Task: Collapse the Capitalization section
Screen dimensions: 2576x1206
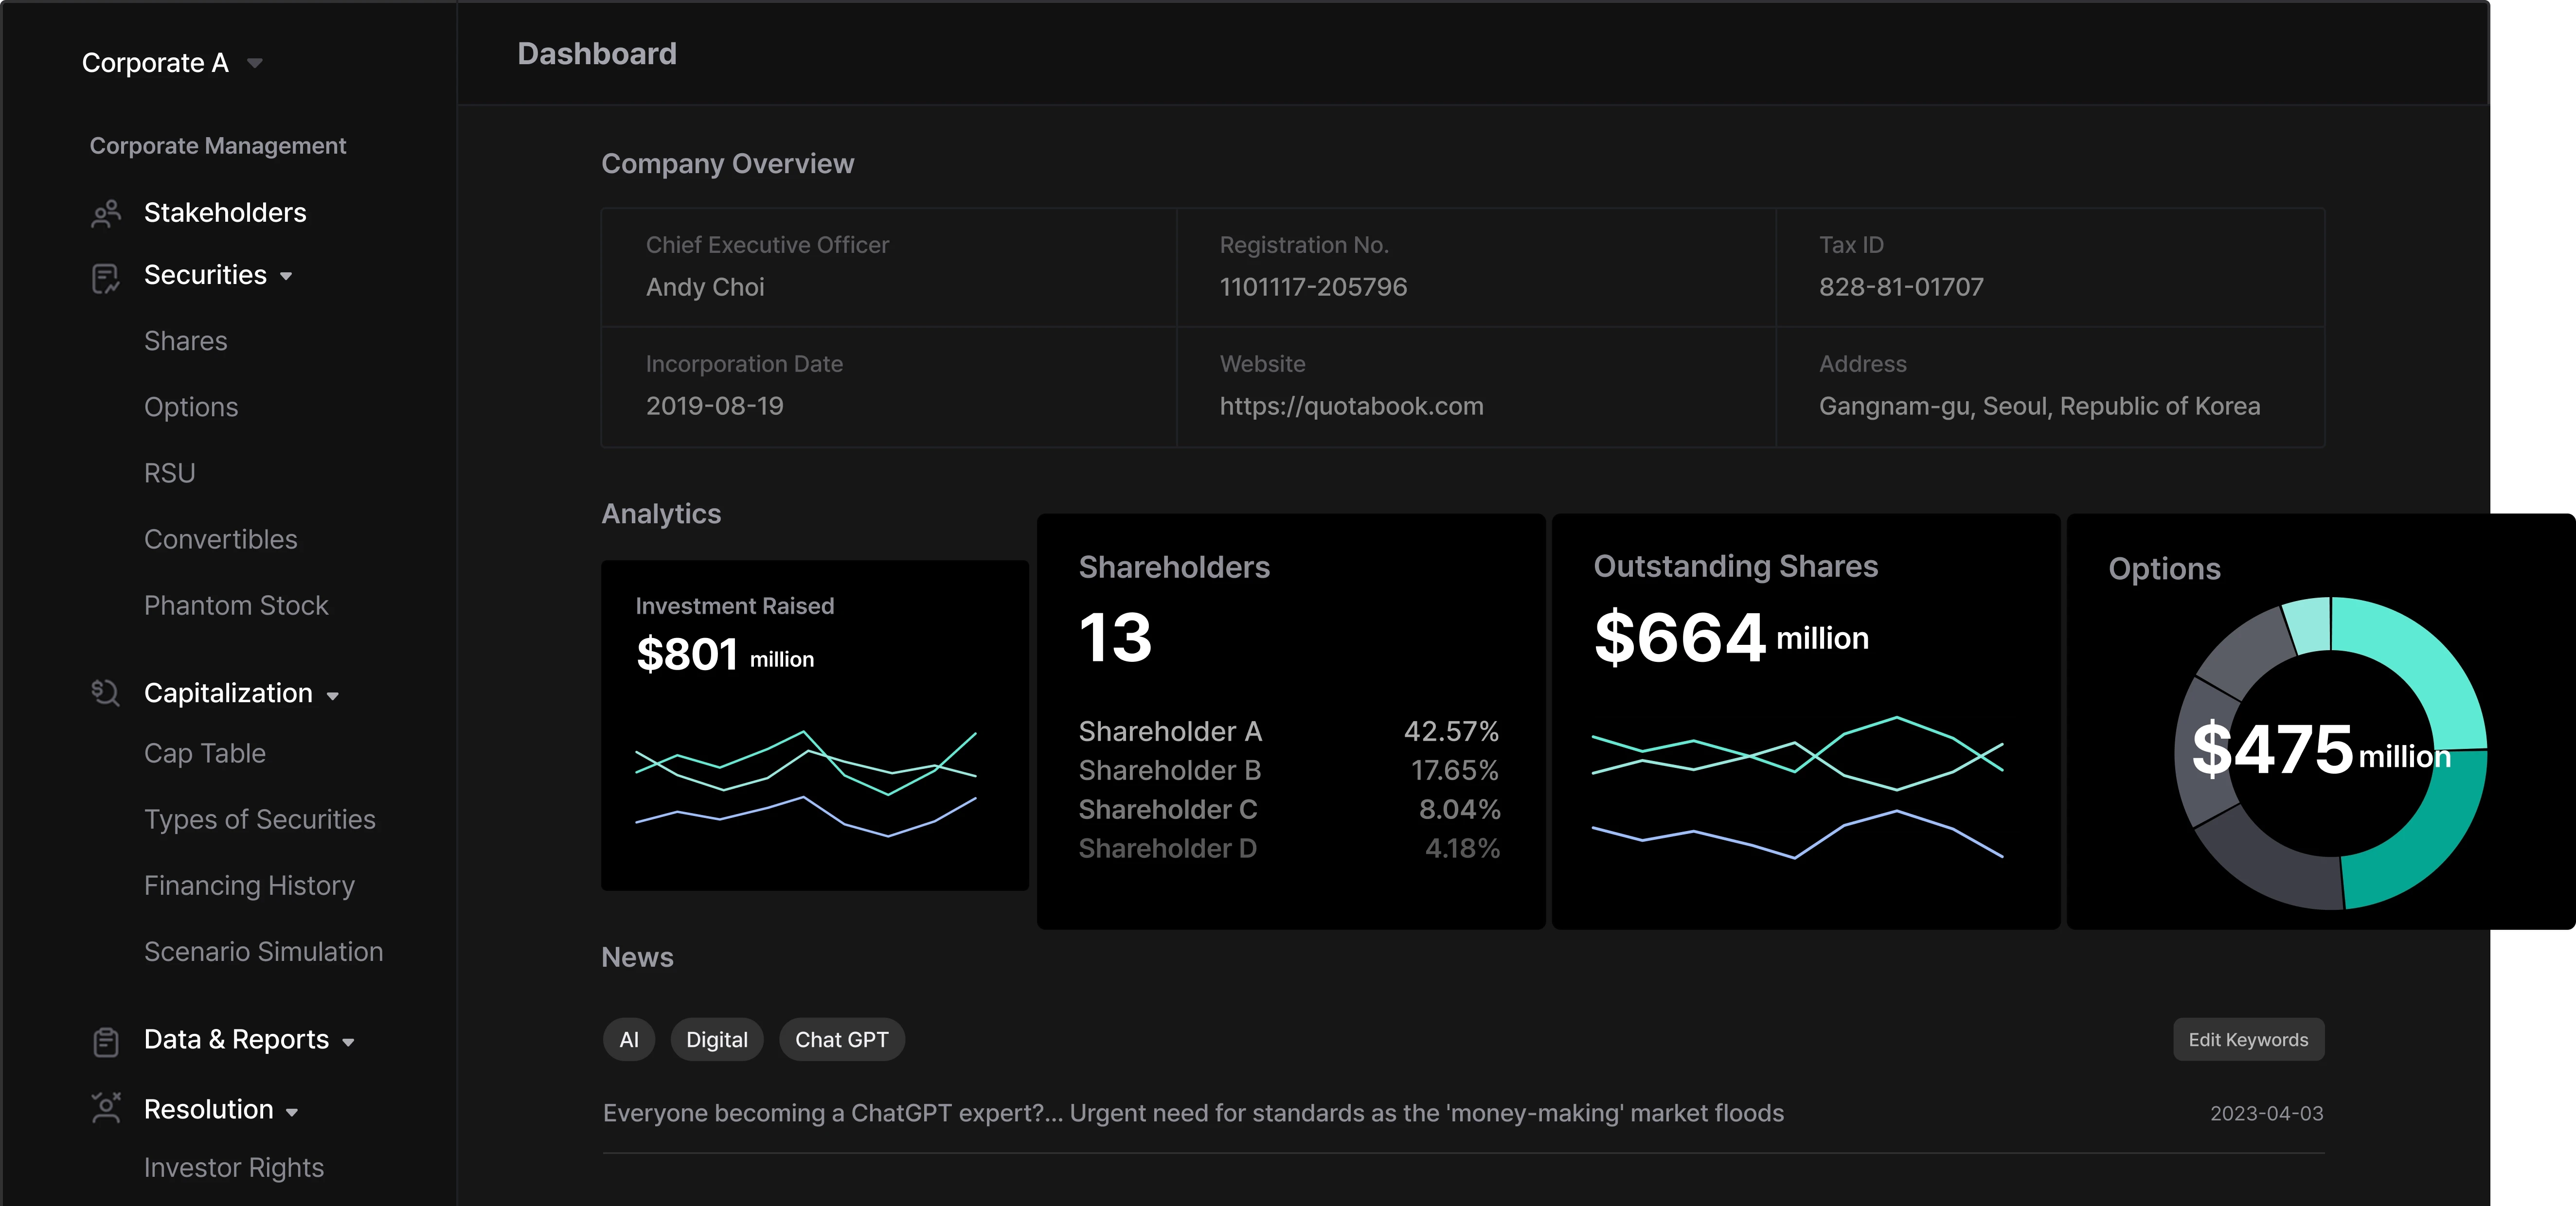Action: [x=333, y=695]
